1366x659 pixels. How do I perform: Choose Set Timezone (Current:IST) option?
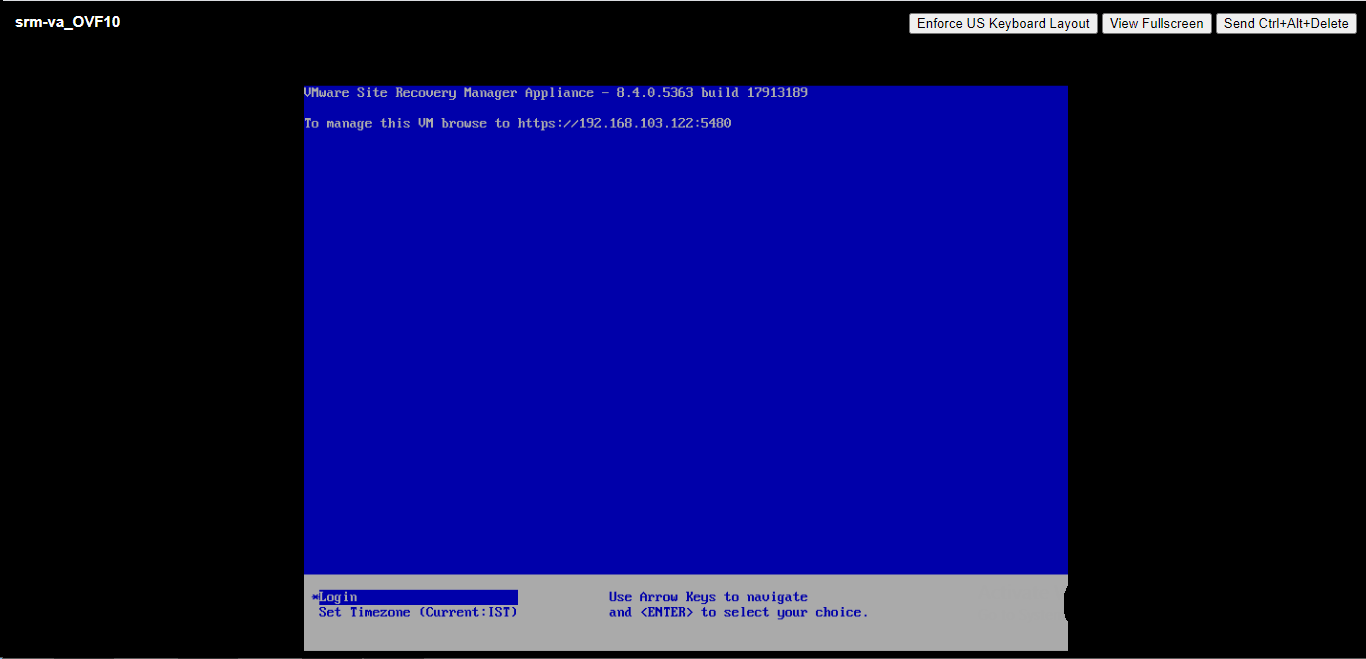[418, 612]
